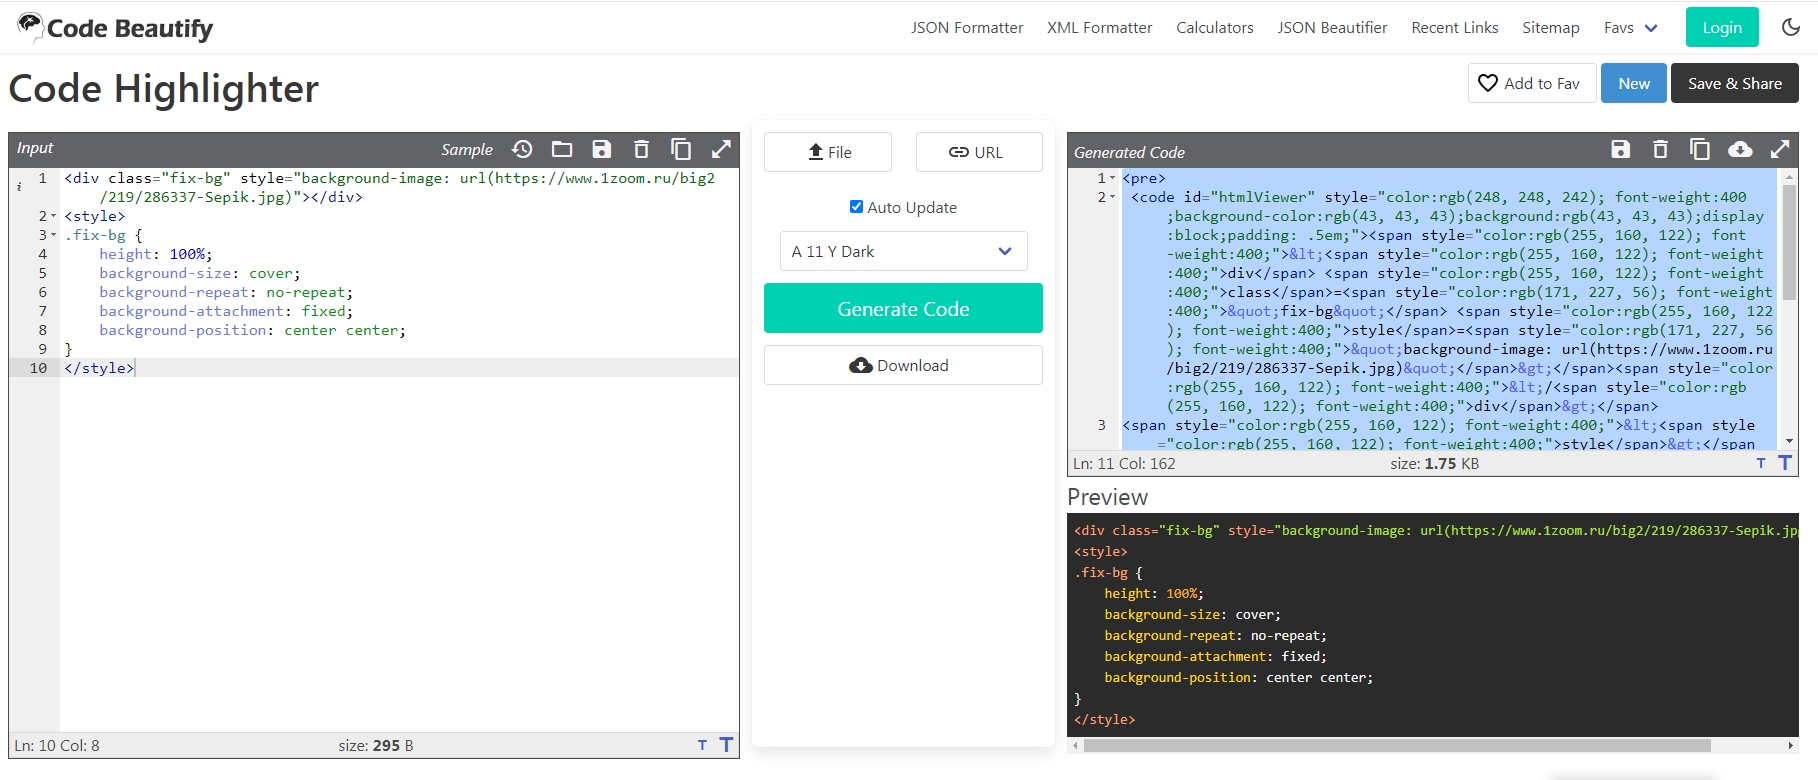This screenshot has height=780, width=1818.
Task: Open the A 11 Y Dark theme dropdown
Action: coord(903,251)
